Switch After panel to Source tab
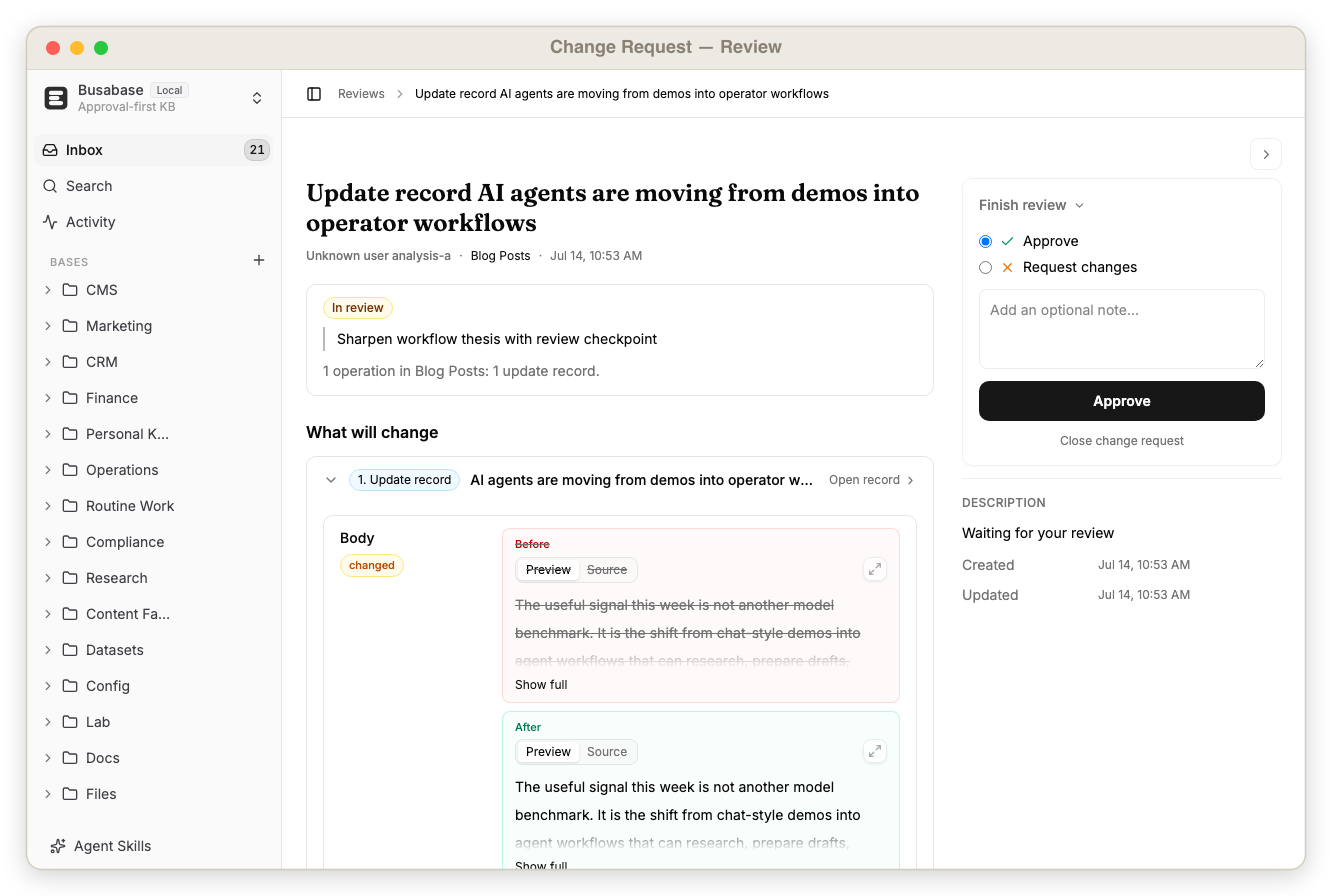The image size is (1332, 896). point(607,752)
